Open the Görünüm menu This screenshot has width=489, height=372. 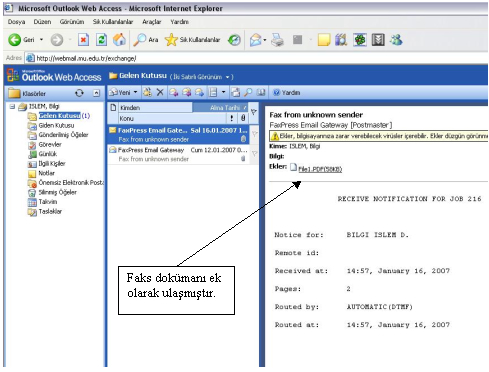[x=72, y=22]
